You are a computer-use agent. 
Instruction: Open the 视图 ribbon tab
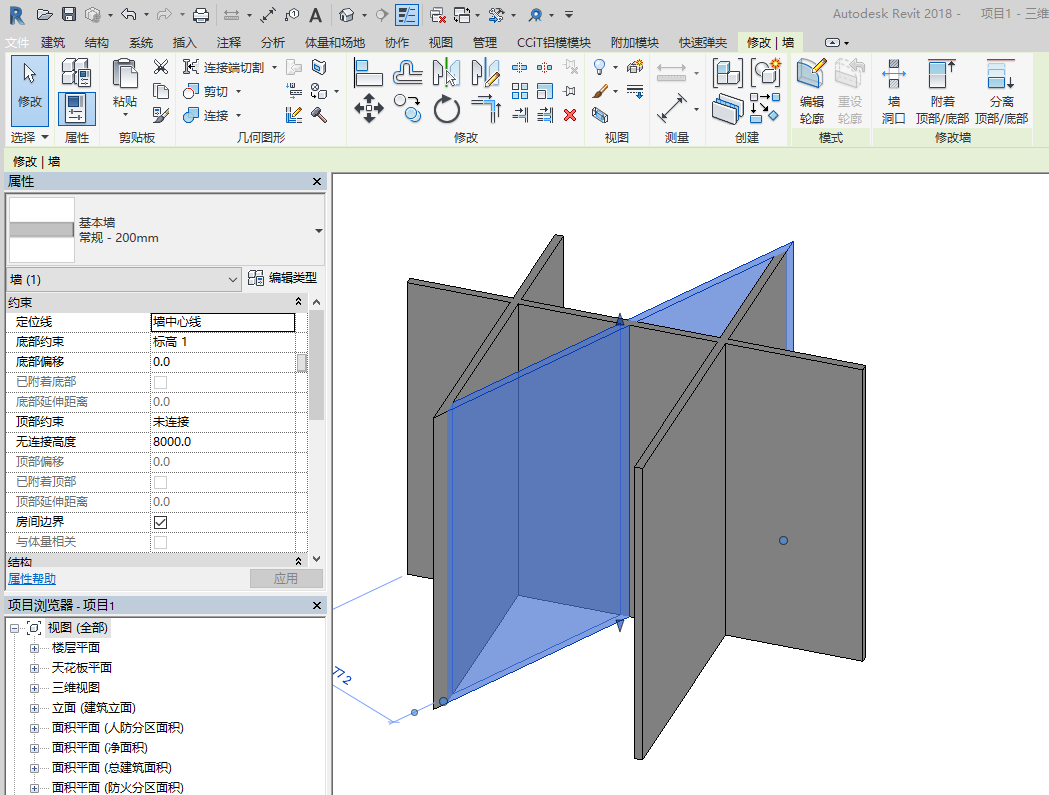pos(440,43)
